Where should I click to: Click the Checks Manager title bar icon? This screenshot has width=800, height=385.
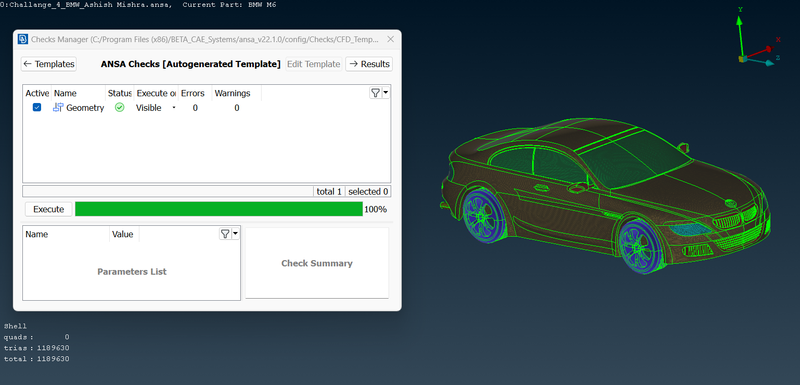(22, 39)
